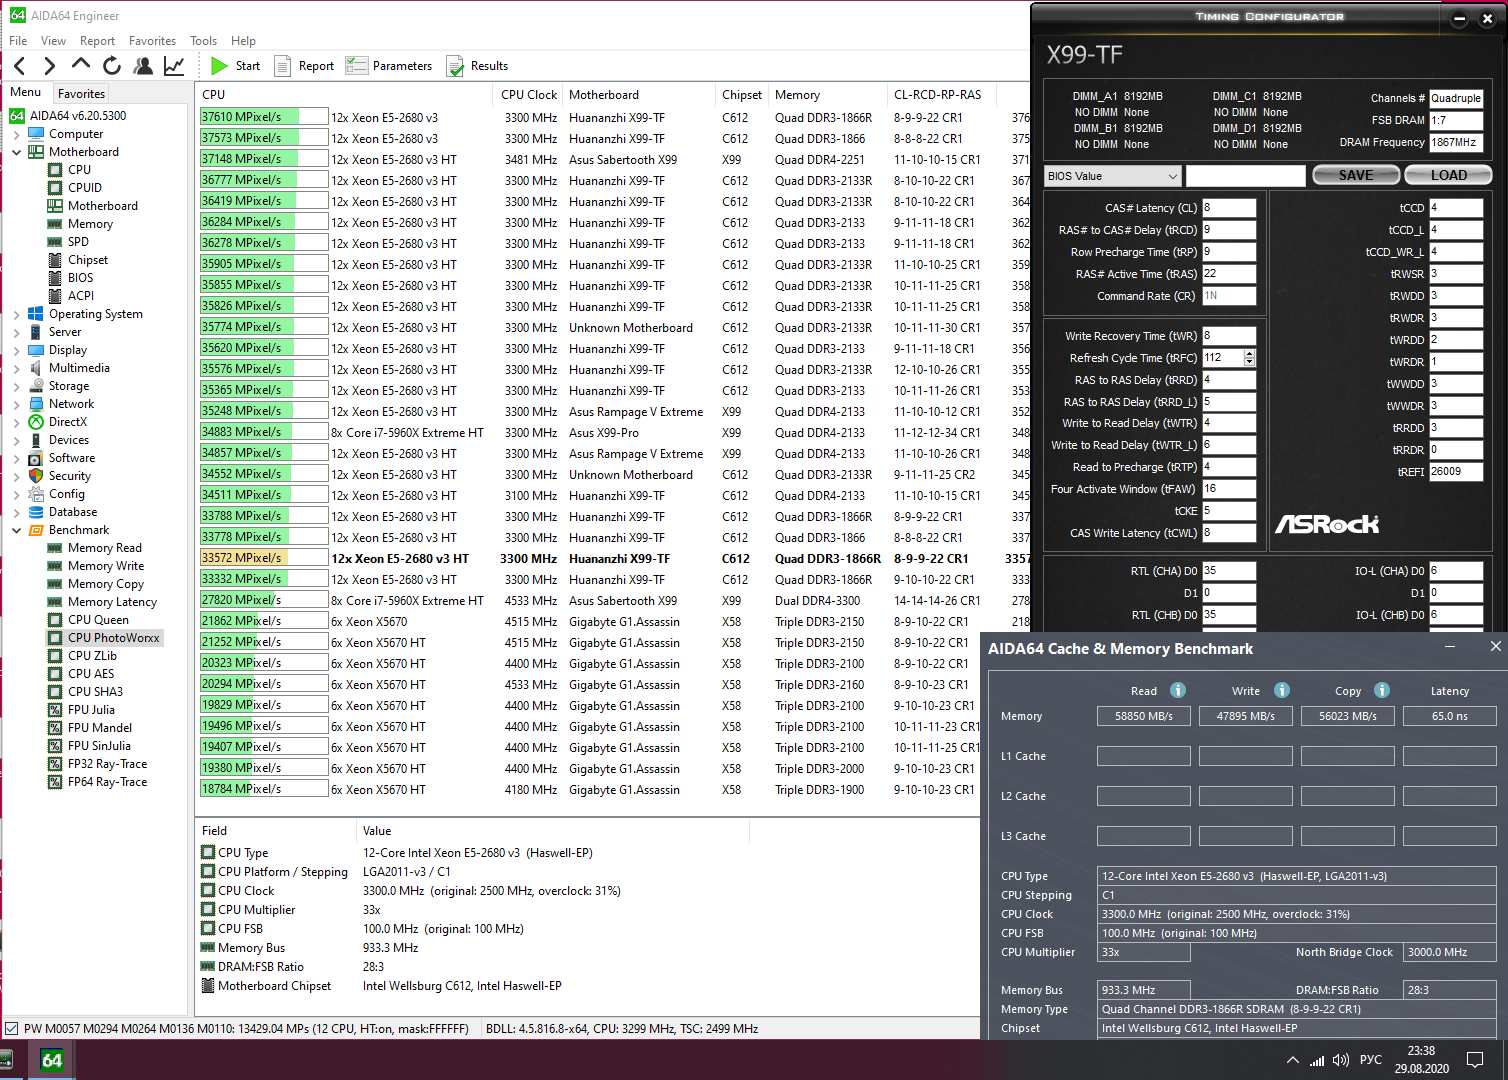1508x1080 pixels.
Task: Click the DRAM Frequency field in Timing Configurator
Action: (1456, 142)
